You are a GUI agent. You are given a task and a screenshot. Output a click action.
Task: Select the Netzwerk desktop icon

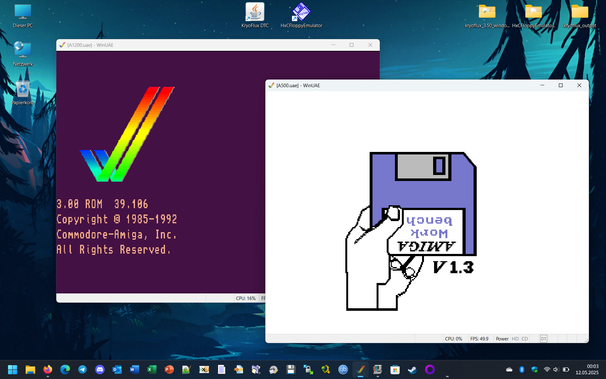(x=22, y=54)
